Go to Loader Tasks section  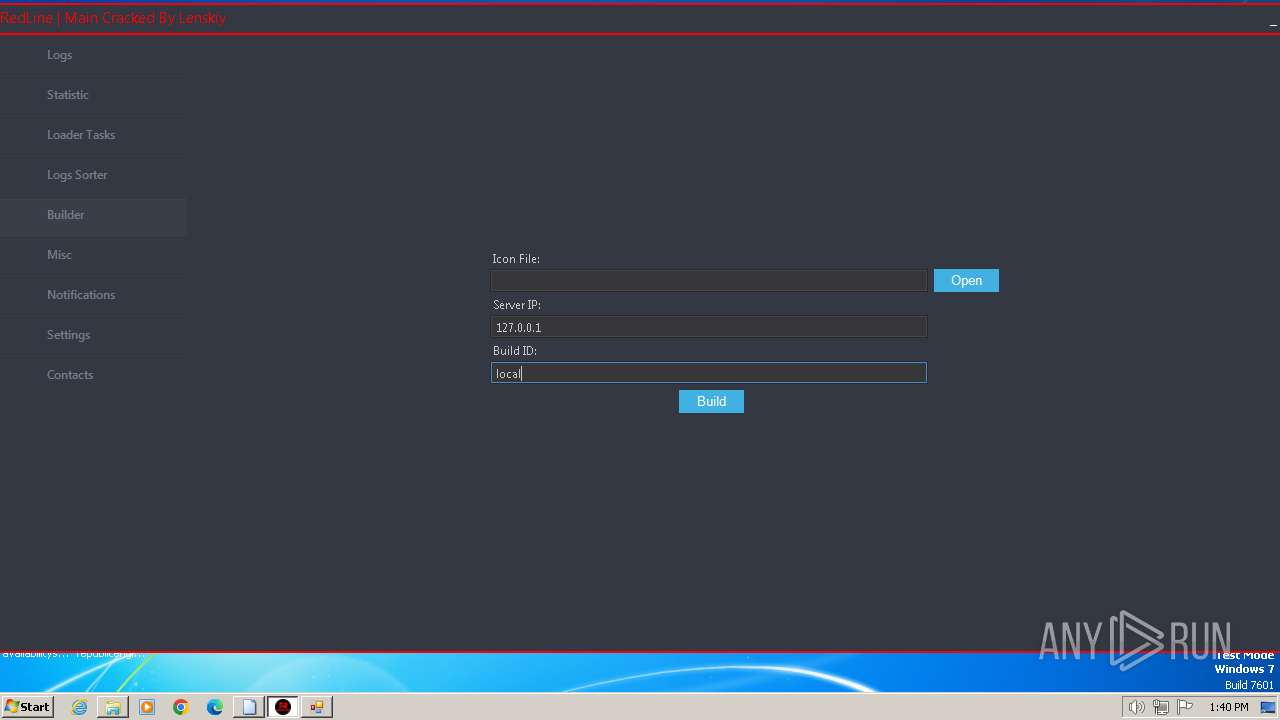93,135
